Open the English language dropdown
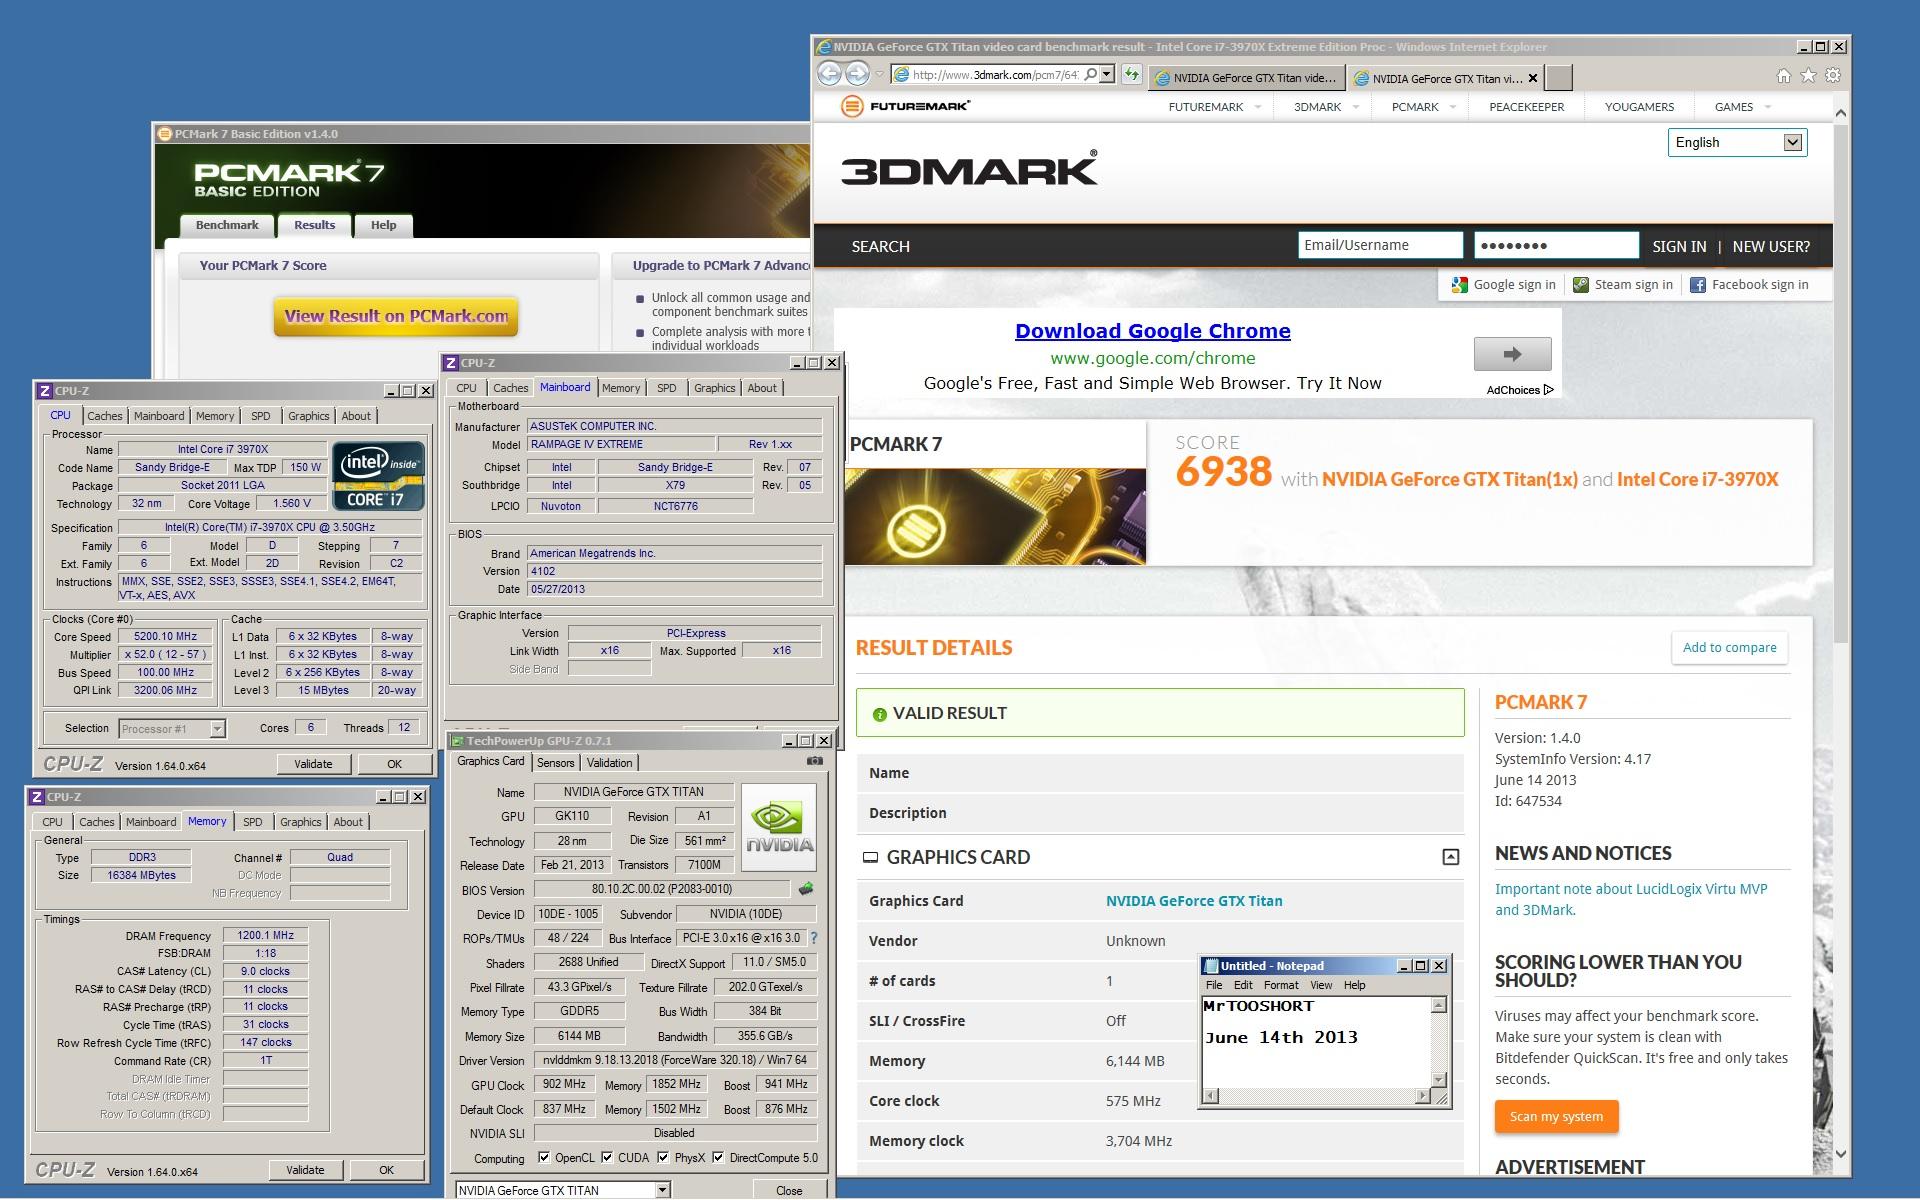 [1737, 142]
